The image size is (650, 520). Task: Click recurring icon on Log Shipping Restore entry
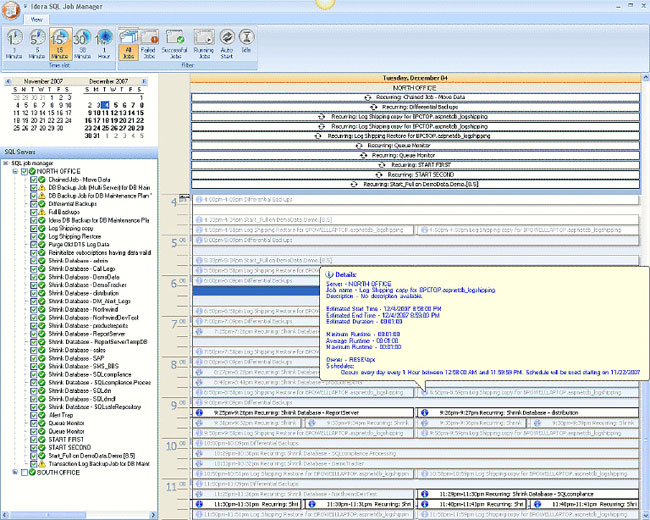click(318, 136)
